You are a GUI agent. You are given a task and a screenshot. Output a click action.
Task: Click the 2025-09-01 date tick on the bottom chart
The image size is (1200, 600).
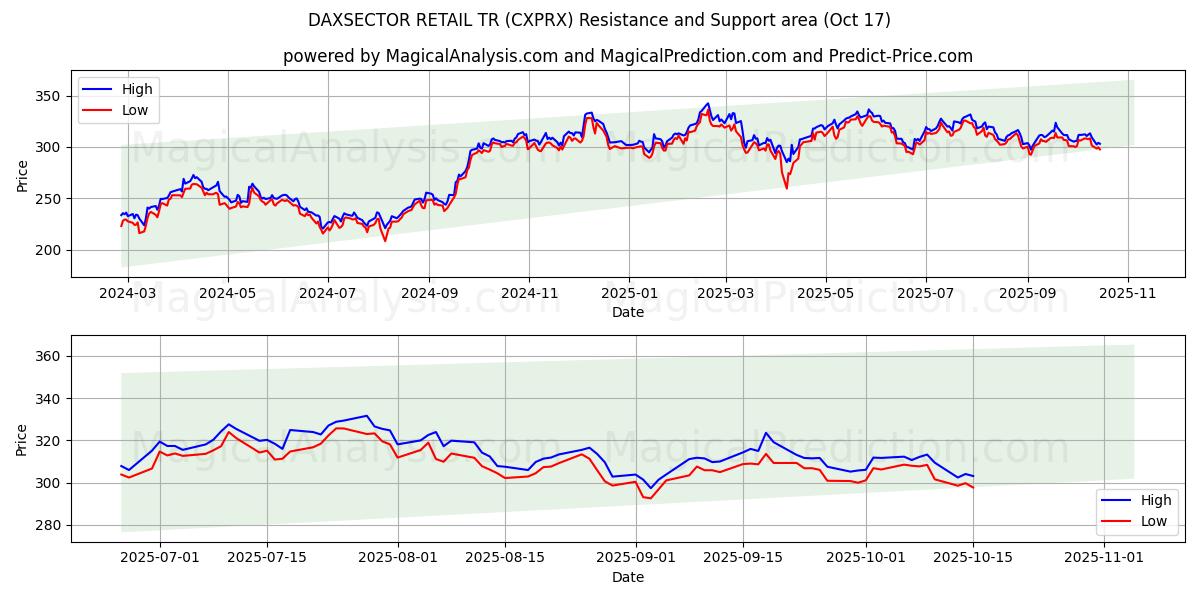[636, 559]
